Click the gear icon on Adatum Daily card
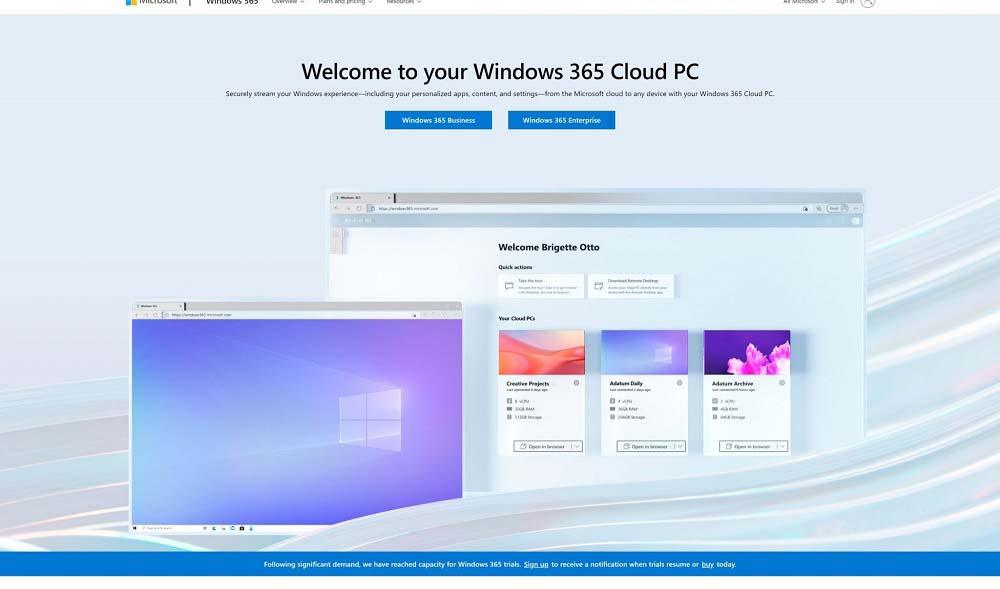 680,383
